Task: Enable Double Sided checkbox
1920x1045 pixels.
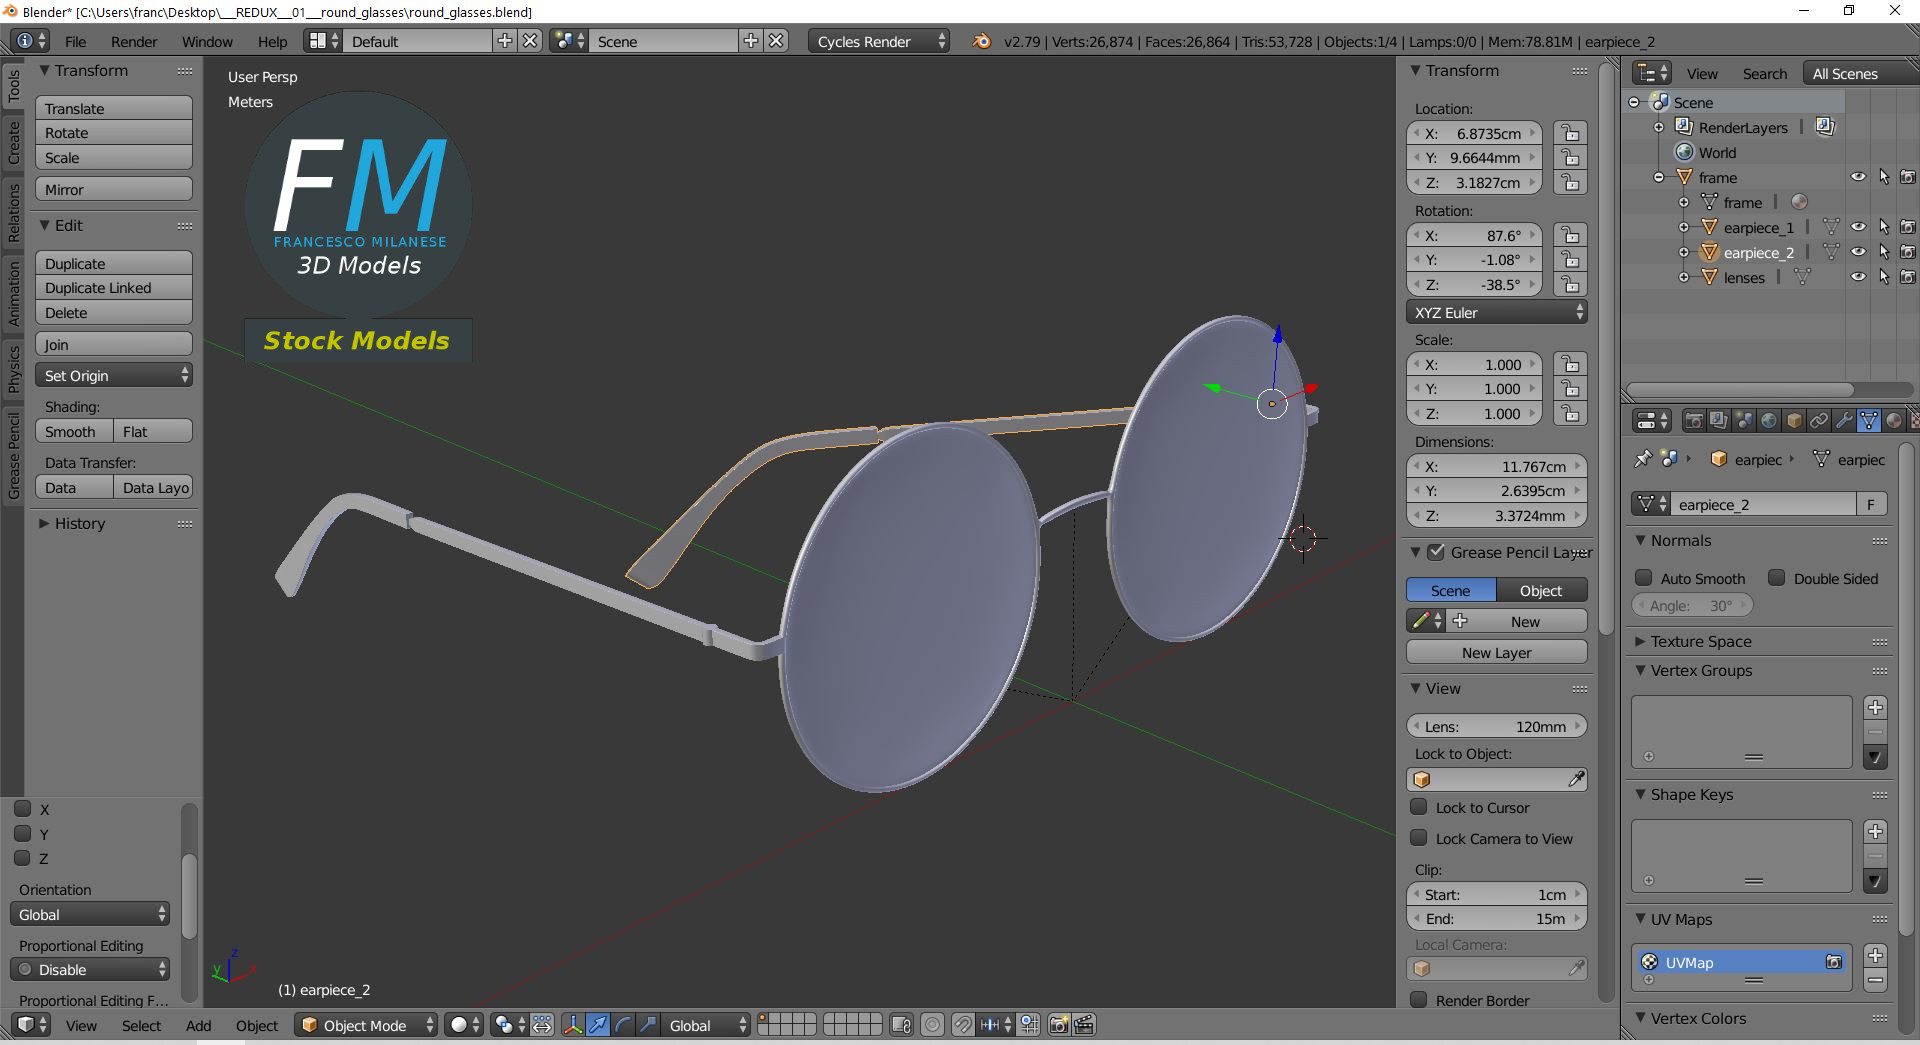Action: pos(1776,578)
